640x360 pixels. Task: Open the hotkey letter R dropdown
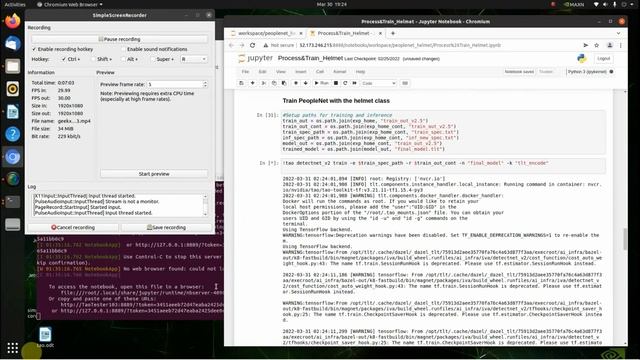(x=194, y=59)
